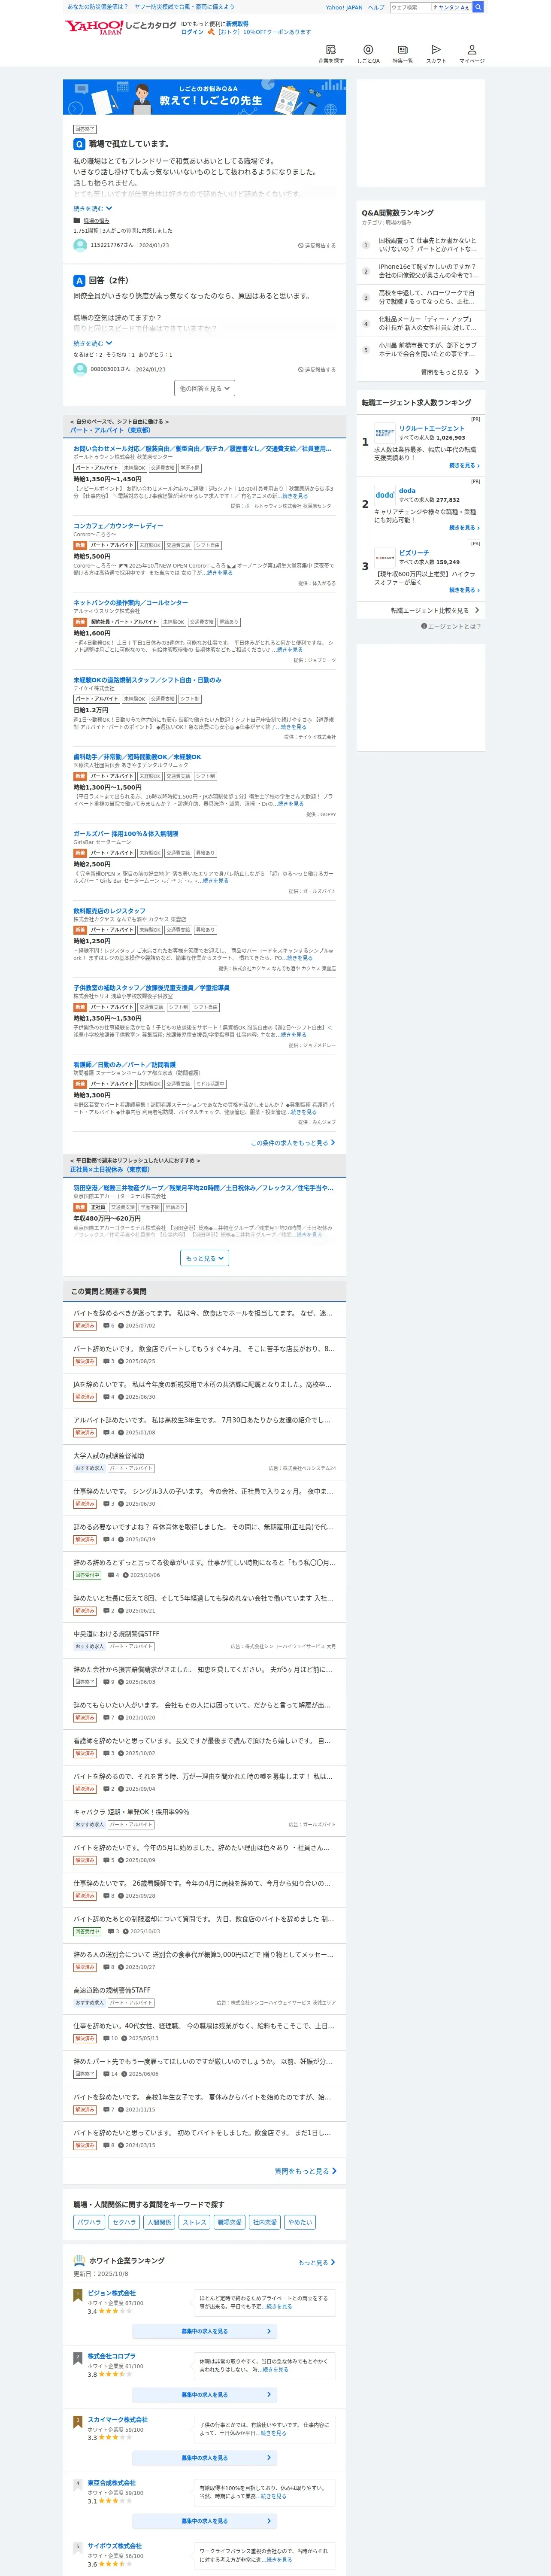Click the エージェントとは？ info icon
Screen dimensions: 551x2576
[x=424, y=626]
